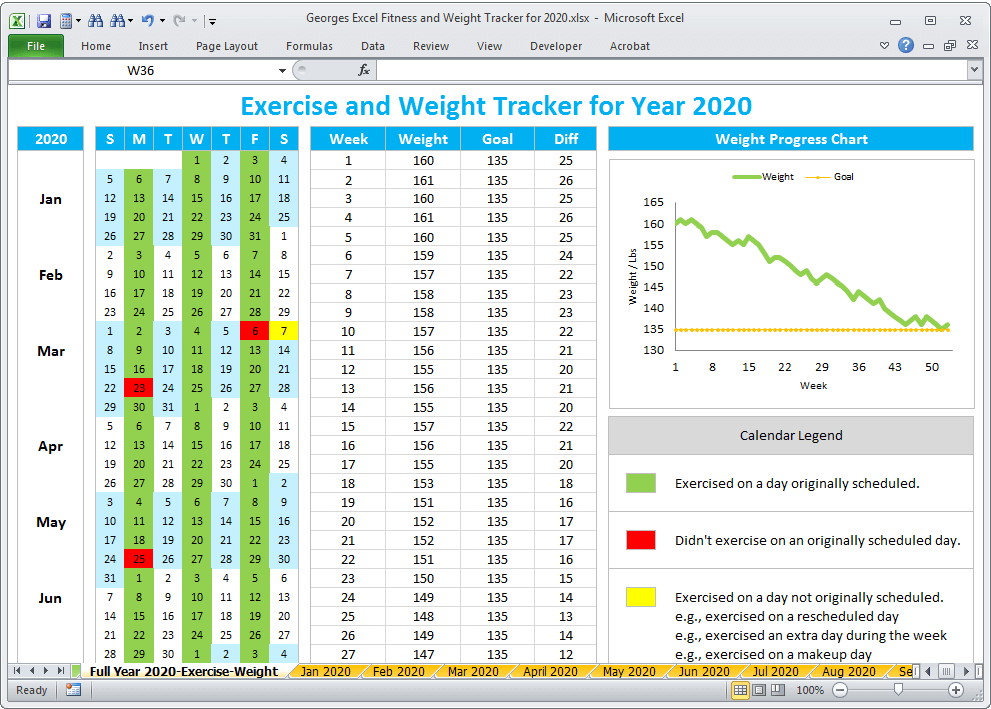Open Microsoft Excel Help question mark
Screen dimensions: 991x709
[x=905, y=45]
